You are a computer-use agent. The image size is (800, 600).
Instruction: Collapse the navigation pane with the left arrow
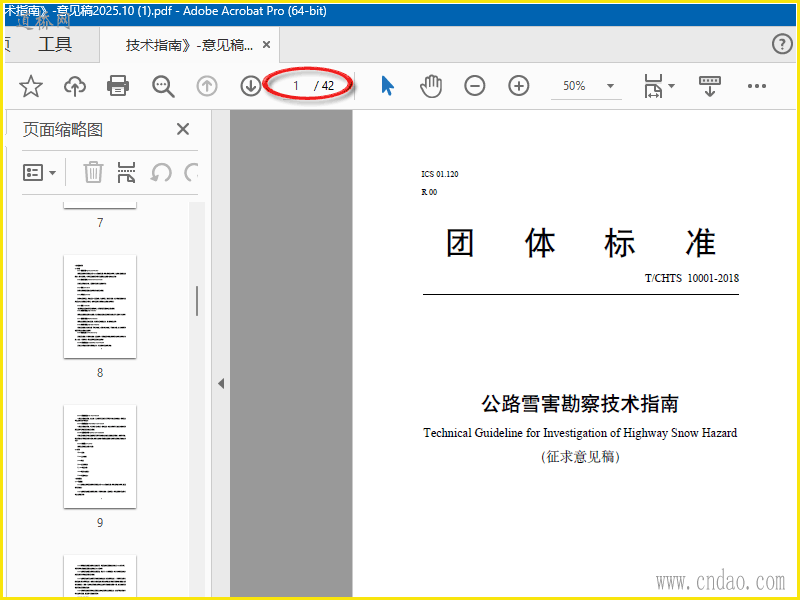[x=221, y=384]
